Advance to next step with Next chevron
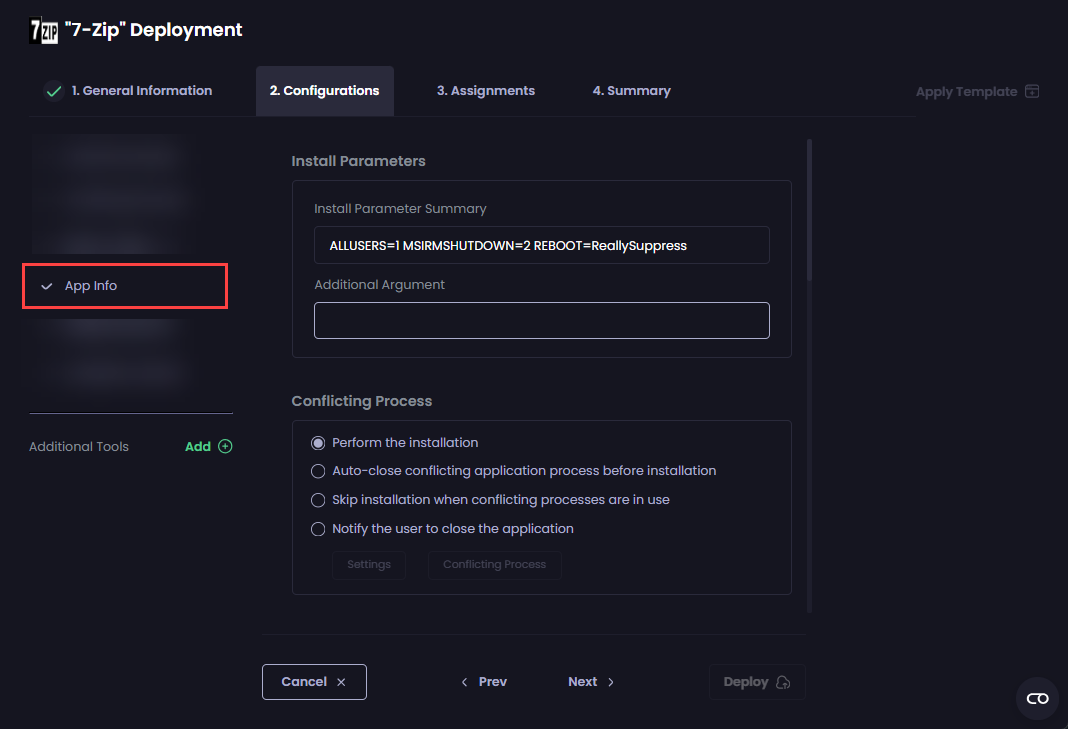 [610, 682]
